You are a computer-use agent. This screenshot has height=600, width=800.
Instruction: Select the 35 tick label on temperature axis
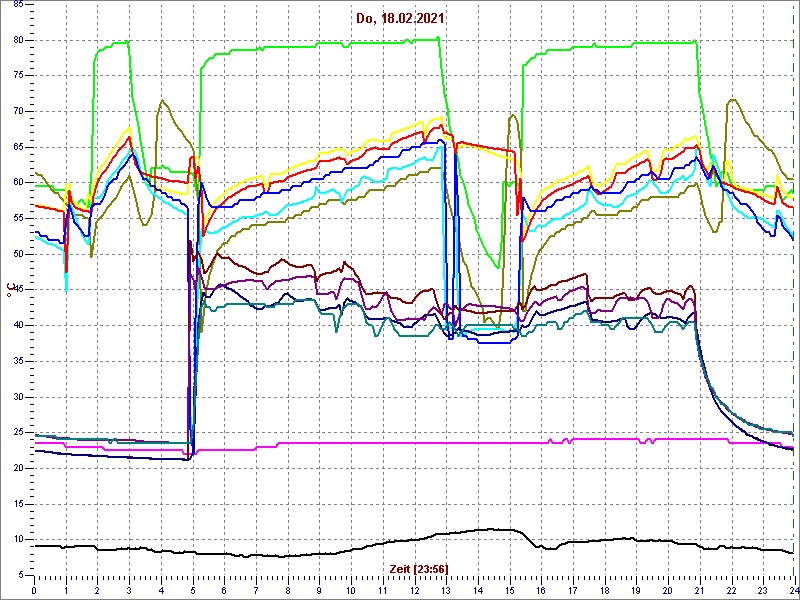click(16, 361)
